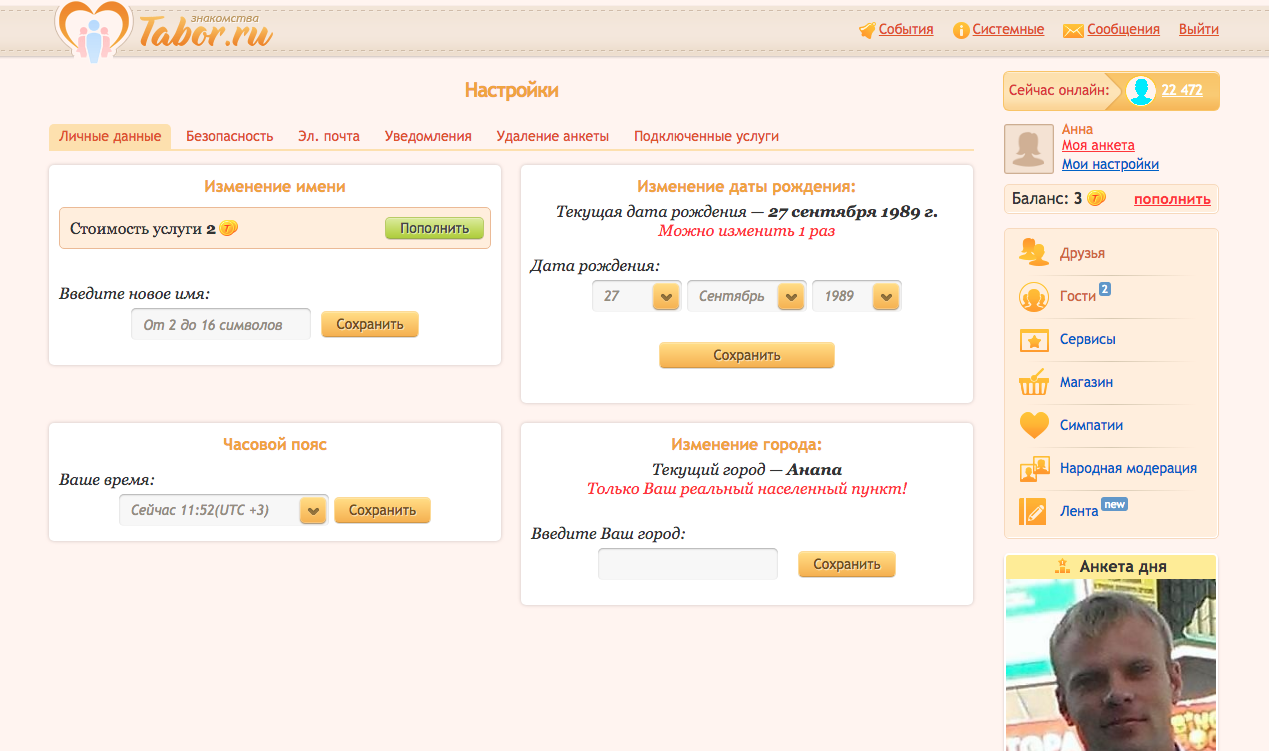Click the trophy icon in Анкета дня header

(1063, 567)
